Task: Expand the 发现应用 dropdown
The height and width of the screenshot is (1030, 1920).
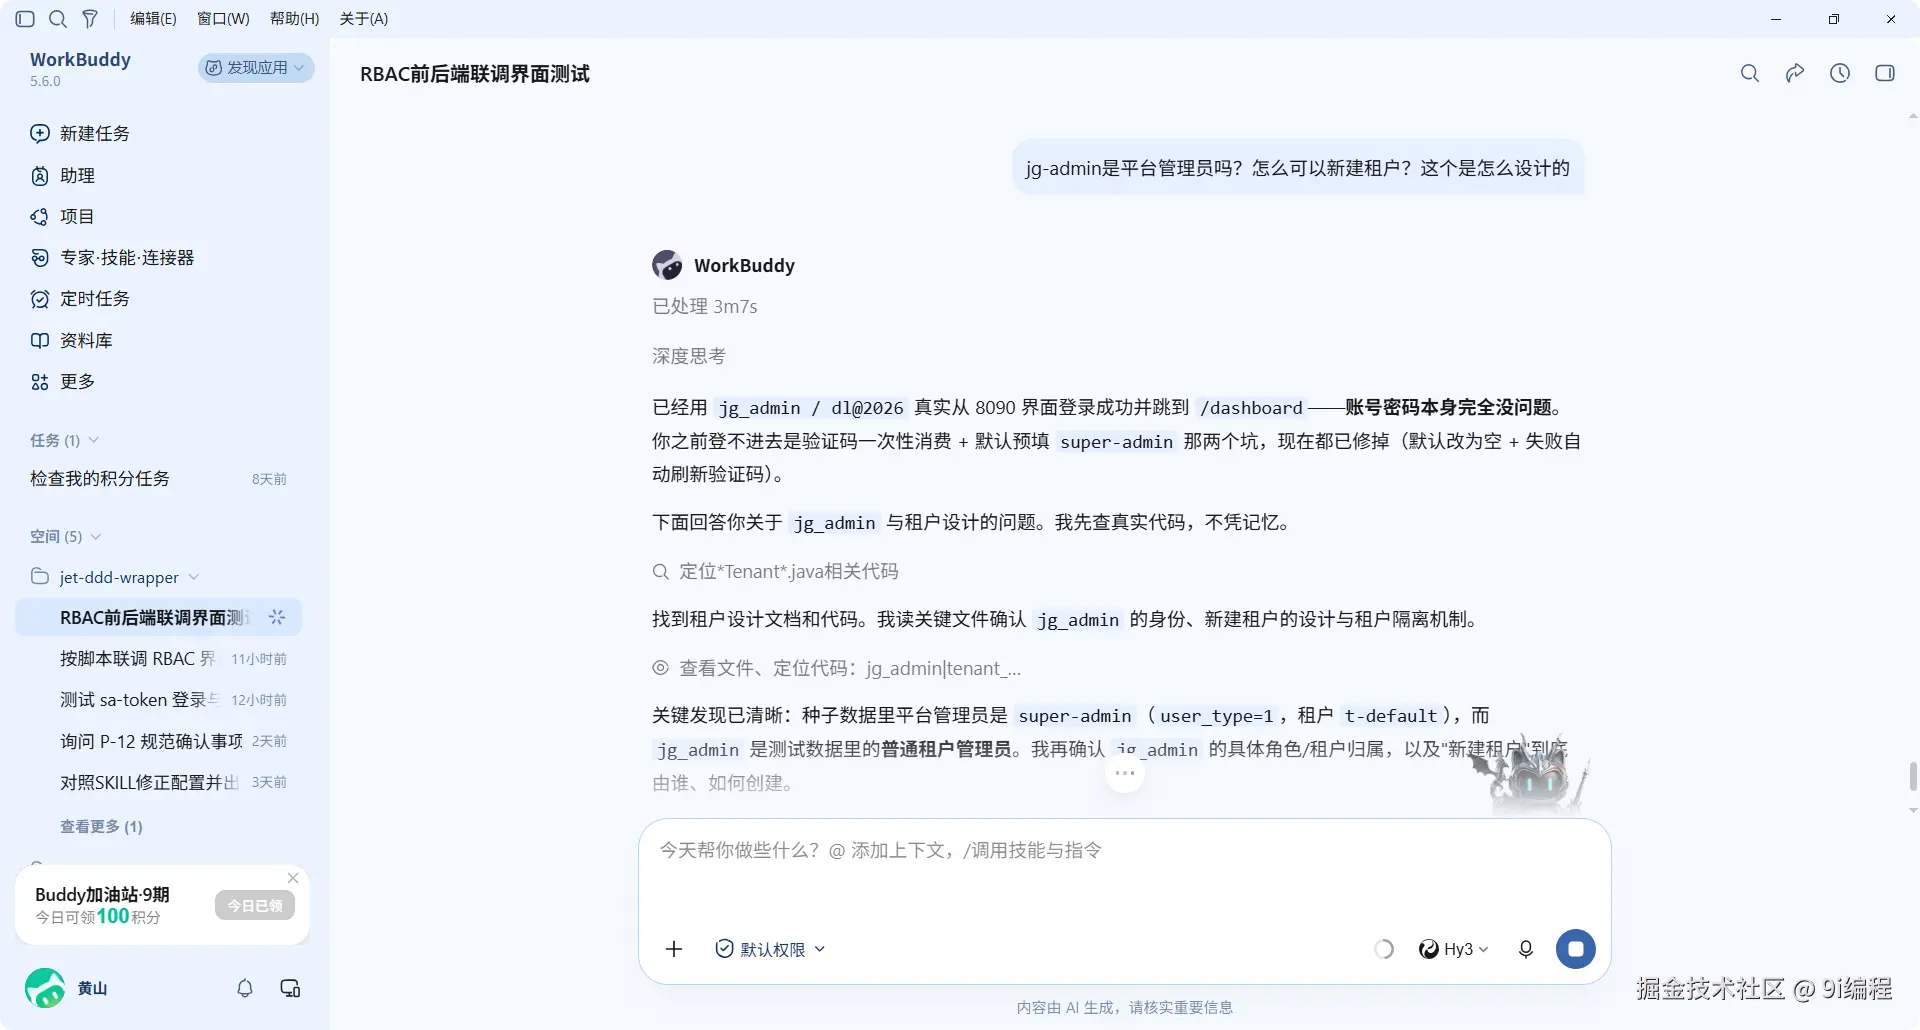Action: [x=256, y=67]
